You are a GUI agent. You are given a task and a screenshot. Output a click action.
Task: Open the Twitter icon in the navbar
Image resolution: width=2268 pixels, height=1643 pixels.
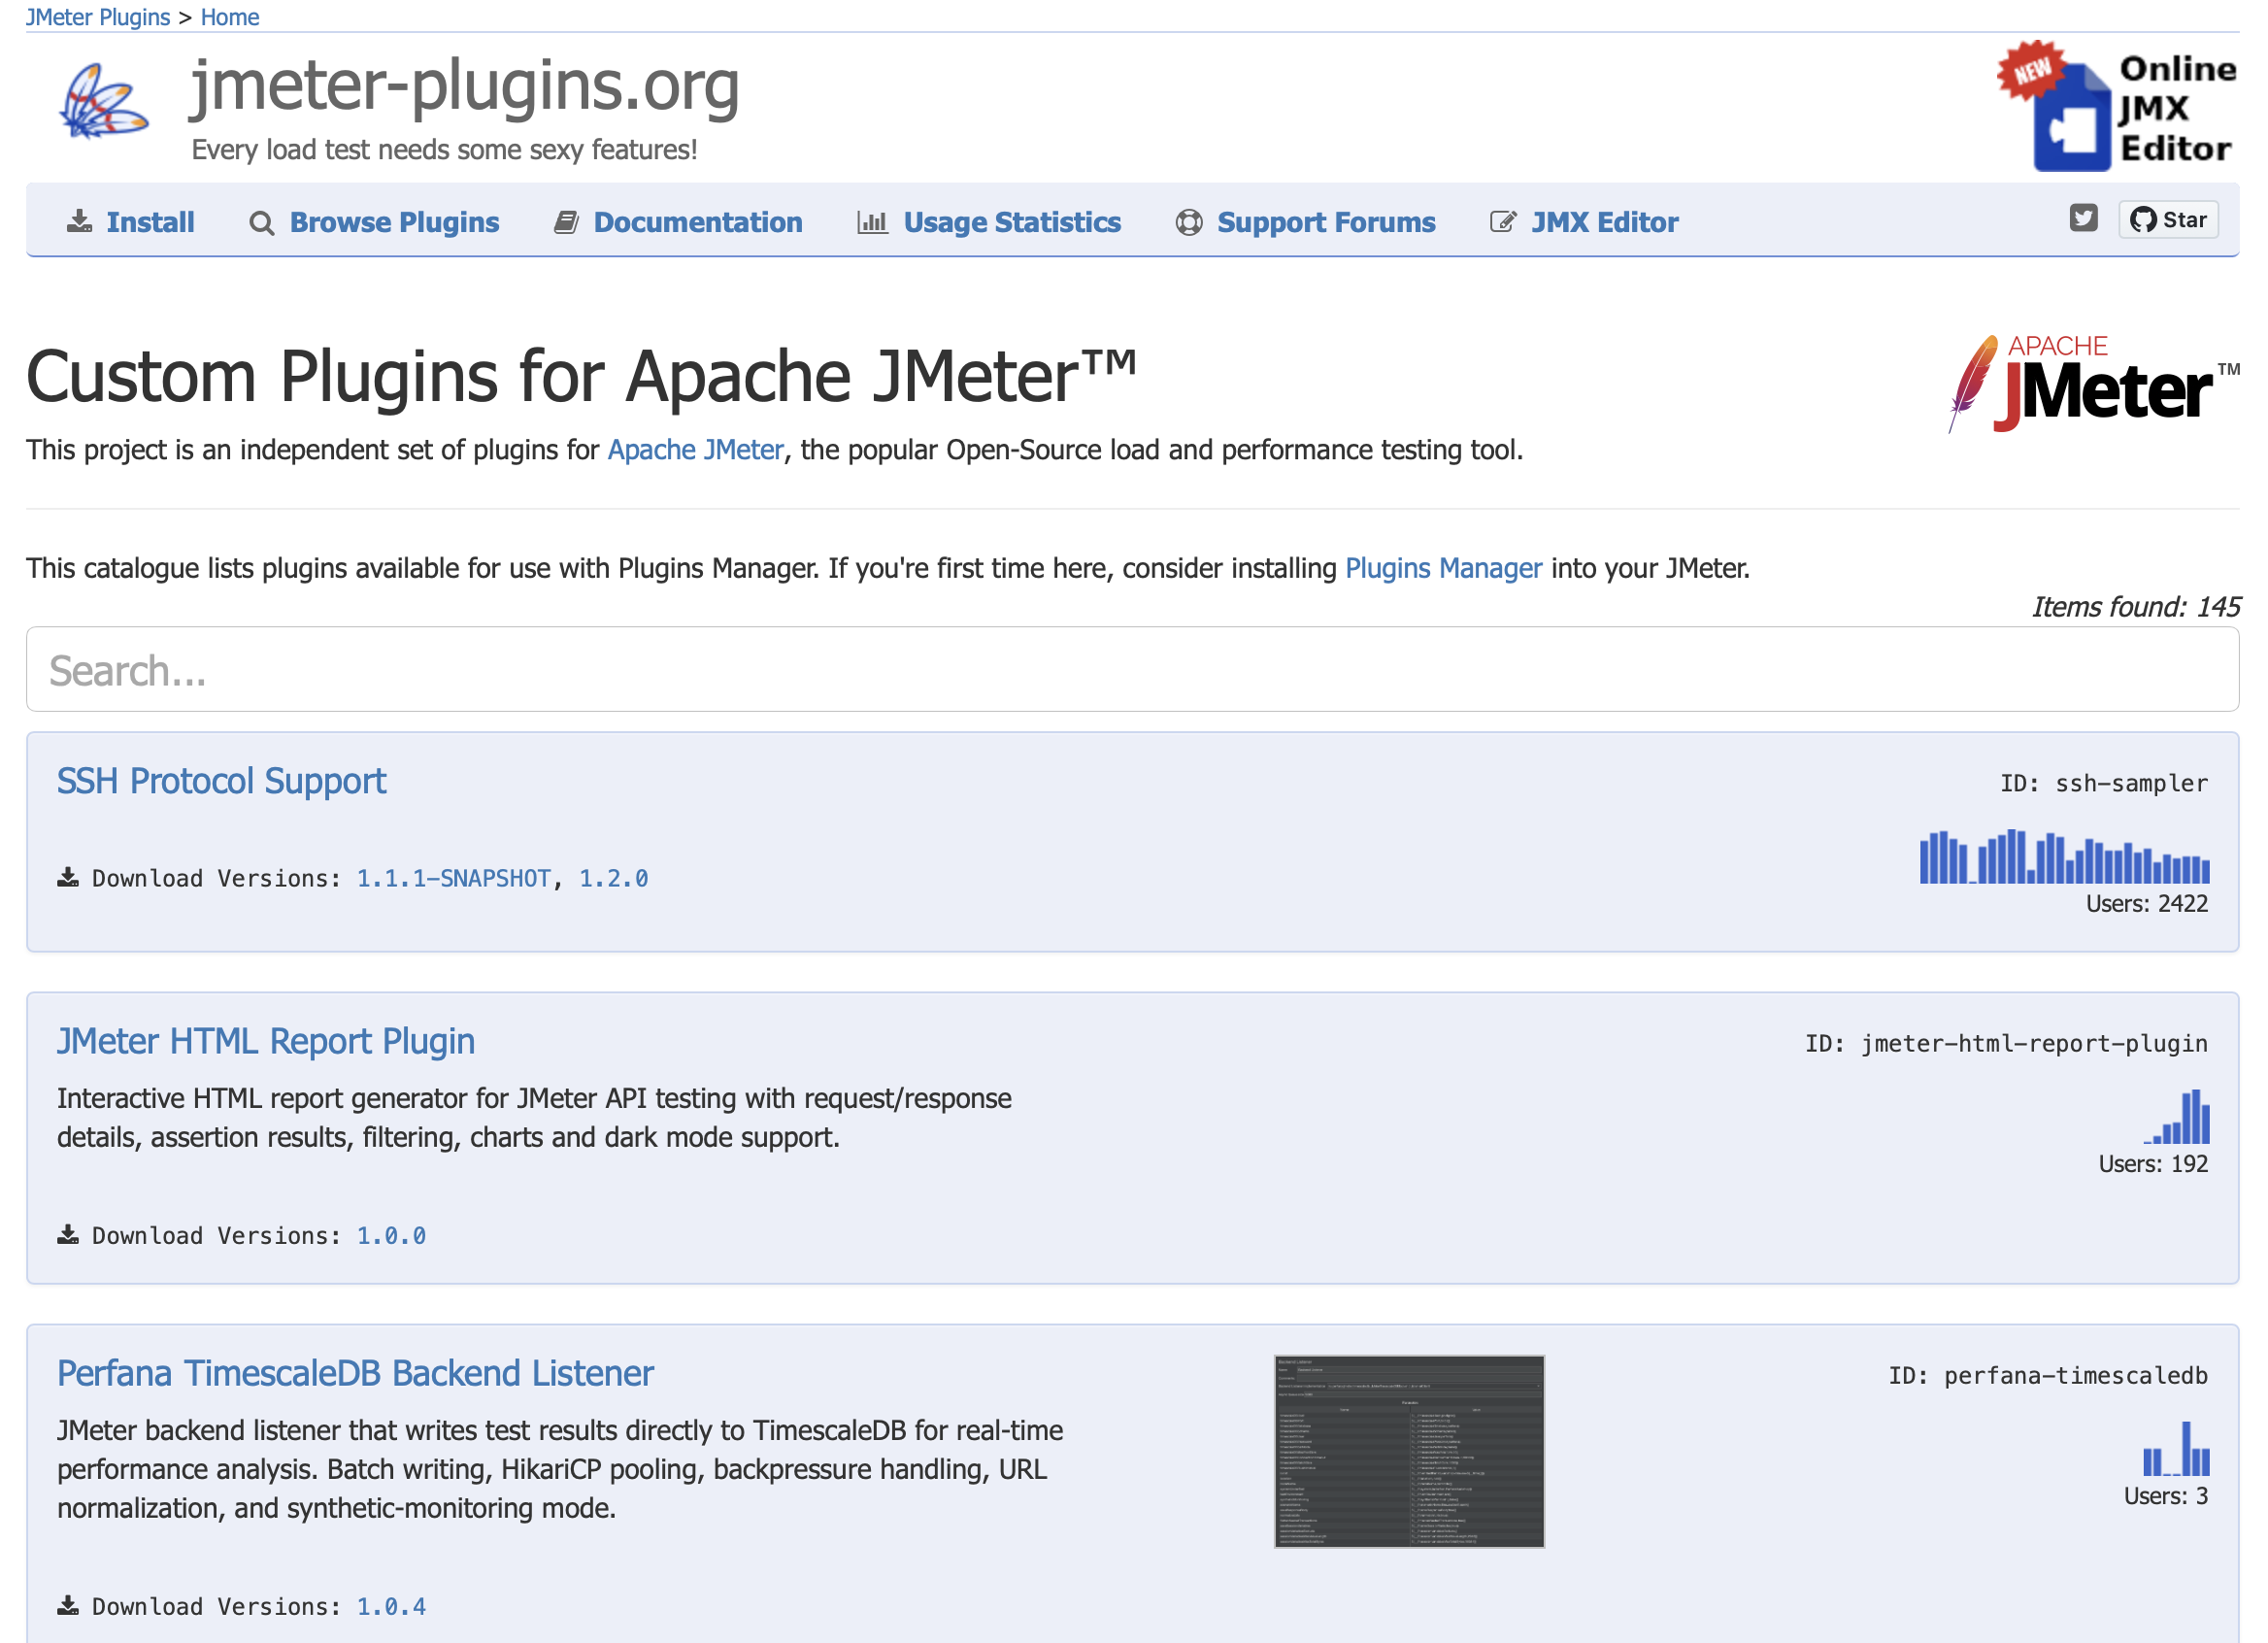click(x=2083, y=217)
